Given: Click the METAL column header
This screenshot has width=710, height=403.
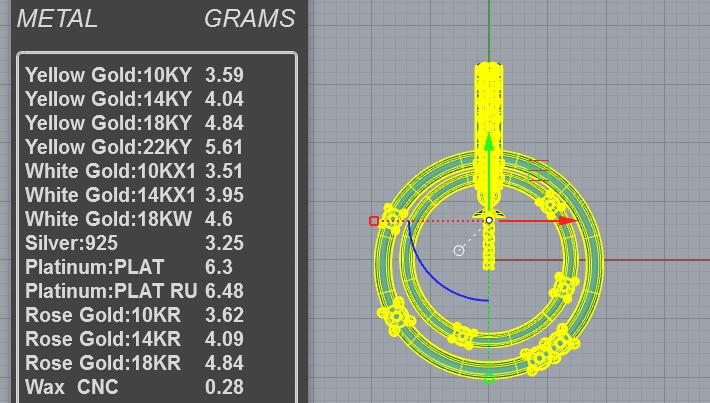Looking at the screenshot, I should [x=57, y=19].
